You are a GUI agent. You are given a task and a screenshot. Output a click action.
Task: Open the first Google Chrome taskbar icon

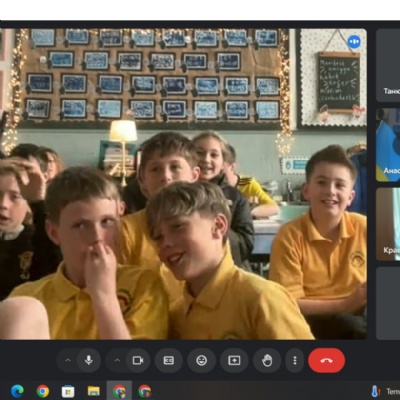(x=43, y=391)
